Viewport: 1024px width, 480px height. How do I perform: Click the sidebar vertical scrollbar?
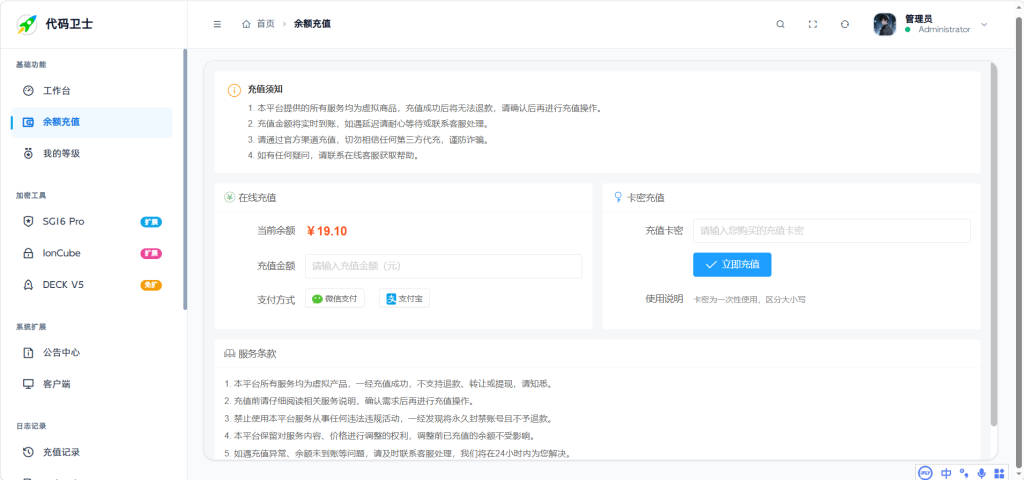185,180
